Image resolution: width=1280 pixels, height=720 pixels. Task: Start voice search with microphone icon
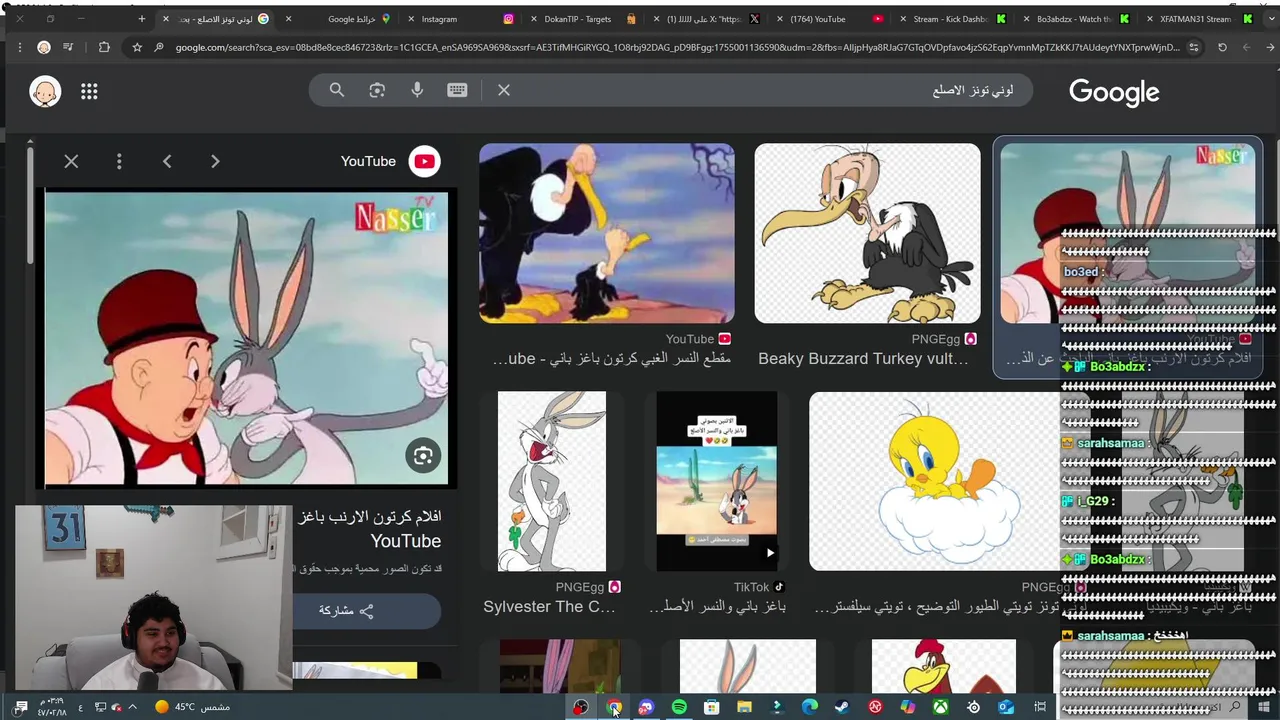tap(417, 90)
